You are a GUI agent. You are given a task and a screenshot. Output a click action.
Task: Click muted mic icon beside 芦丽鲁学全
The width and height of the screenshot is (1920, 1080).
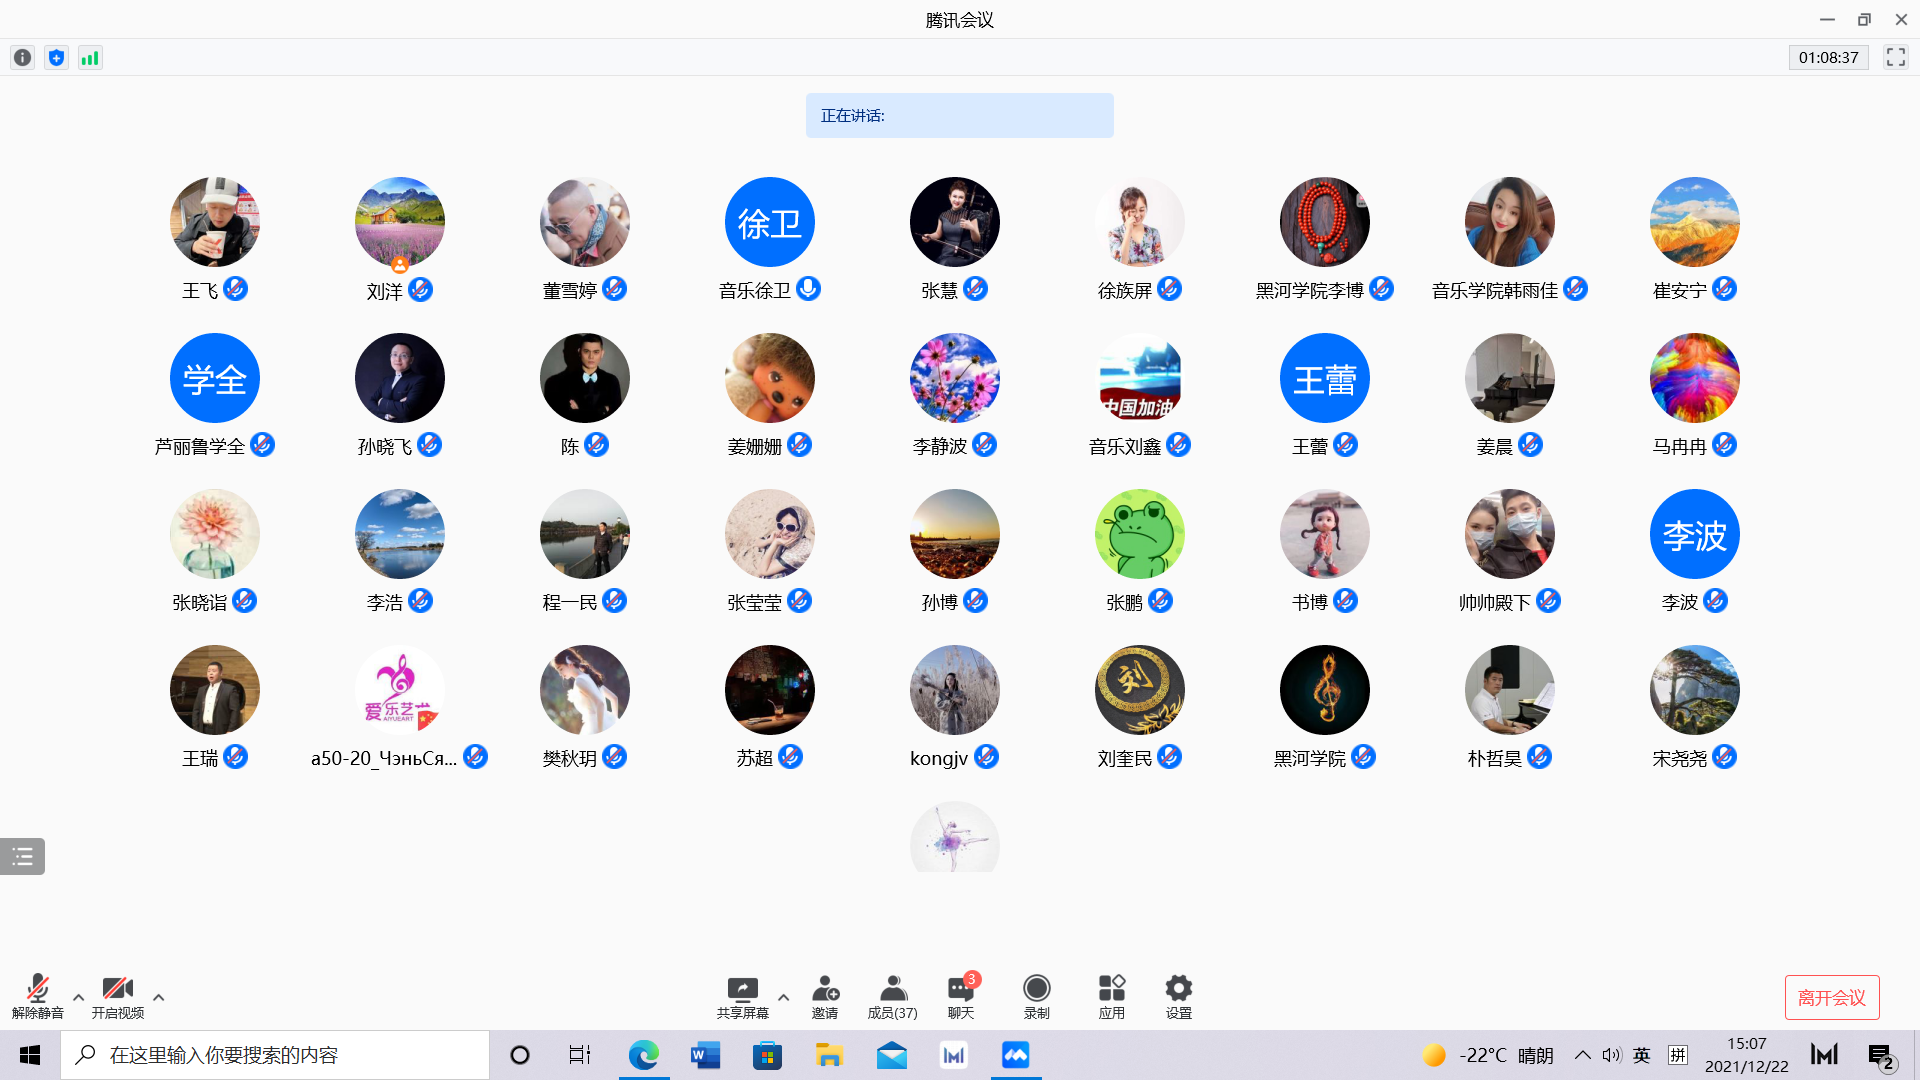point(263,445)
